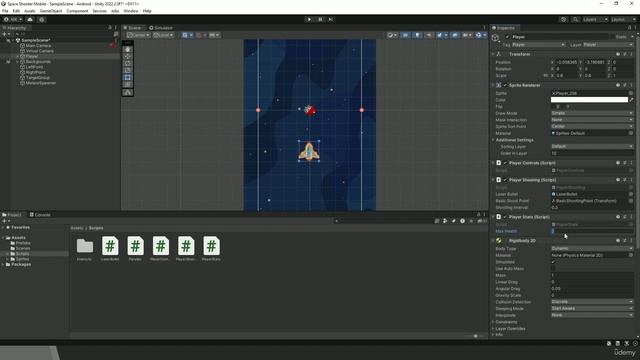640x360 pixels.
Task: Click the Play button
Action: tap(309, 19)
